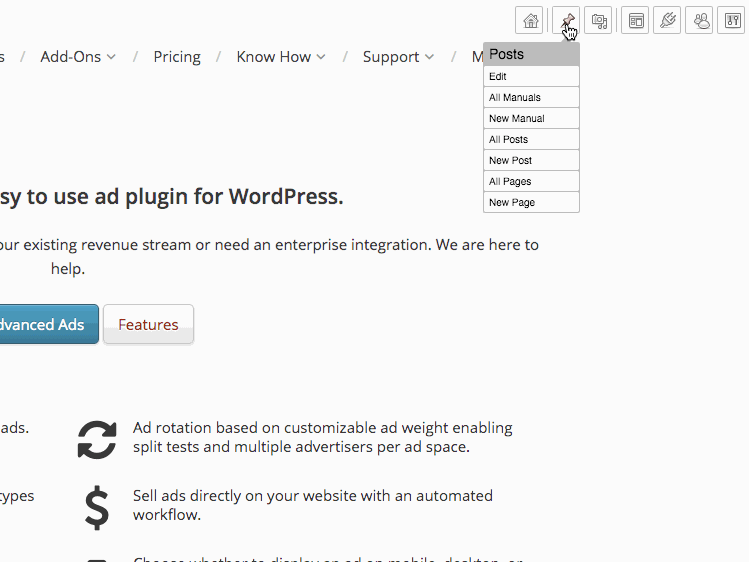
Task: Open the media library icon
Action: click(x=598, y=21)
